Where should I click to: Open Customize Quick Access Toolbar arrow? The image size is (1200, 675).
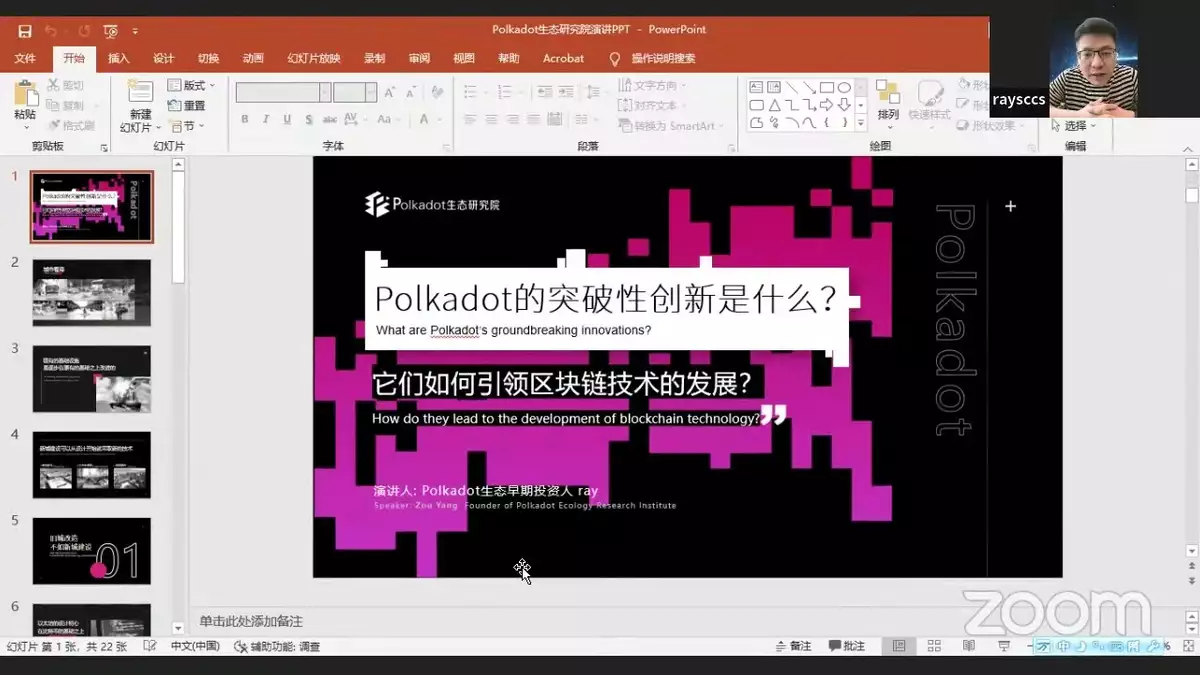pyautogui.click(x=135, y=32)
